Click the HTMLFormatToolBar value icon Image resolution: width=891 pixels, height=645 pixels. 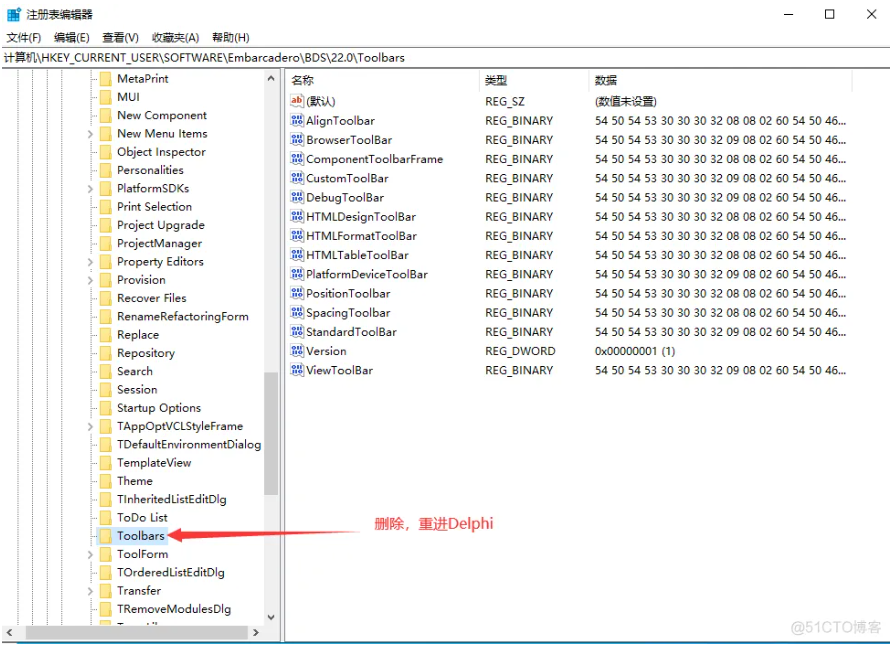pos(297,235)
